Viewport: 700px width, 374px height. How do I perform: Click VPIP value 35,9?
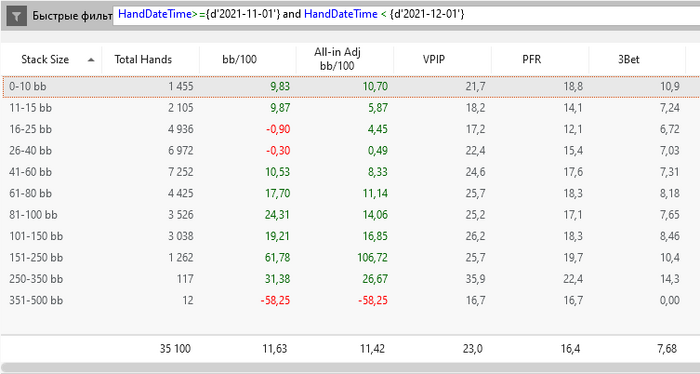475,279
